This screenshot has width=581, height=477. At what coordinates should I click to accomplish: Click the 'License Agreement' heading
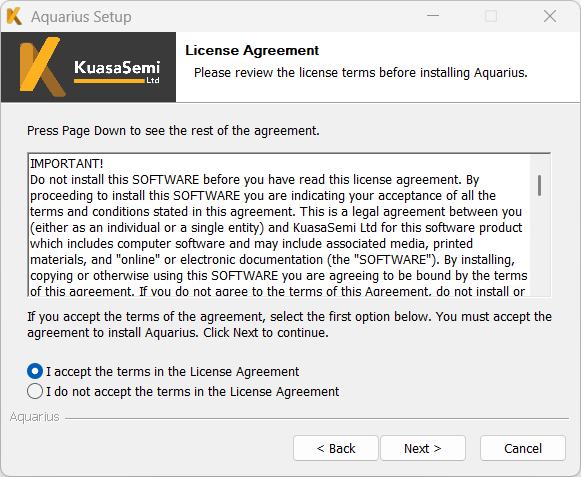(252, 50)
